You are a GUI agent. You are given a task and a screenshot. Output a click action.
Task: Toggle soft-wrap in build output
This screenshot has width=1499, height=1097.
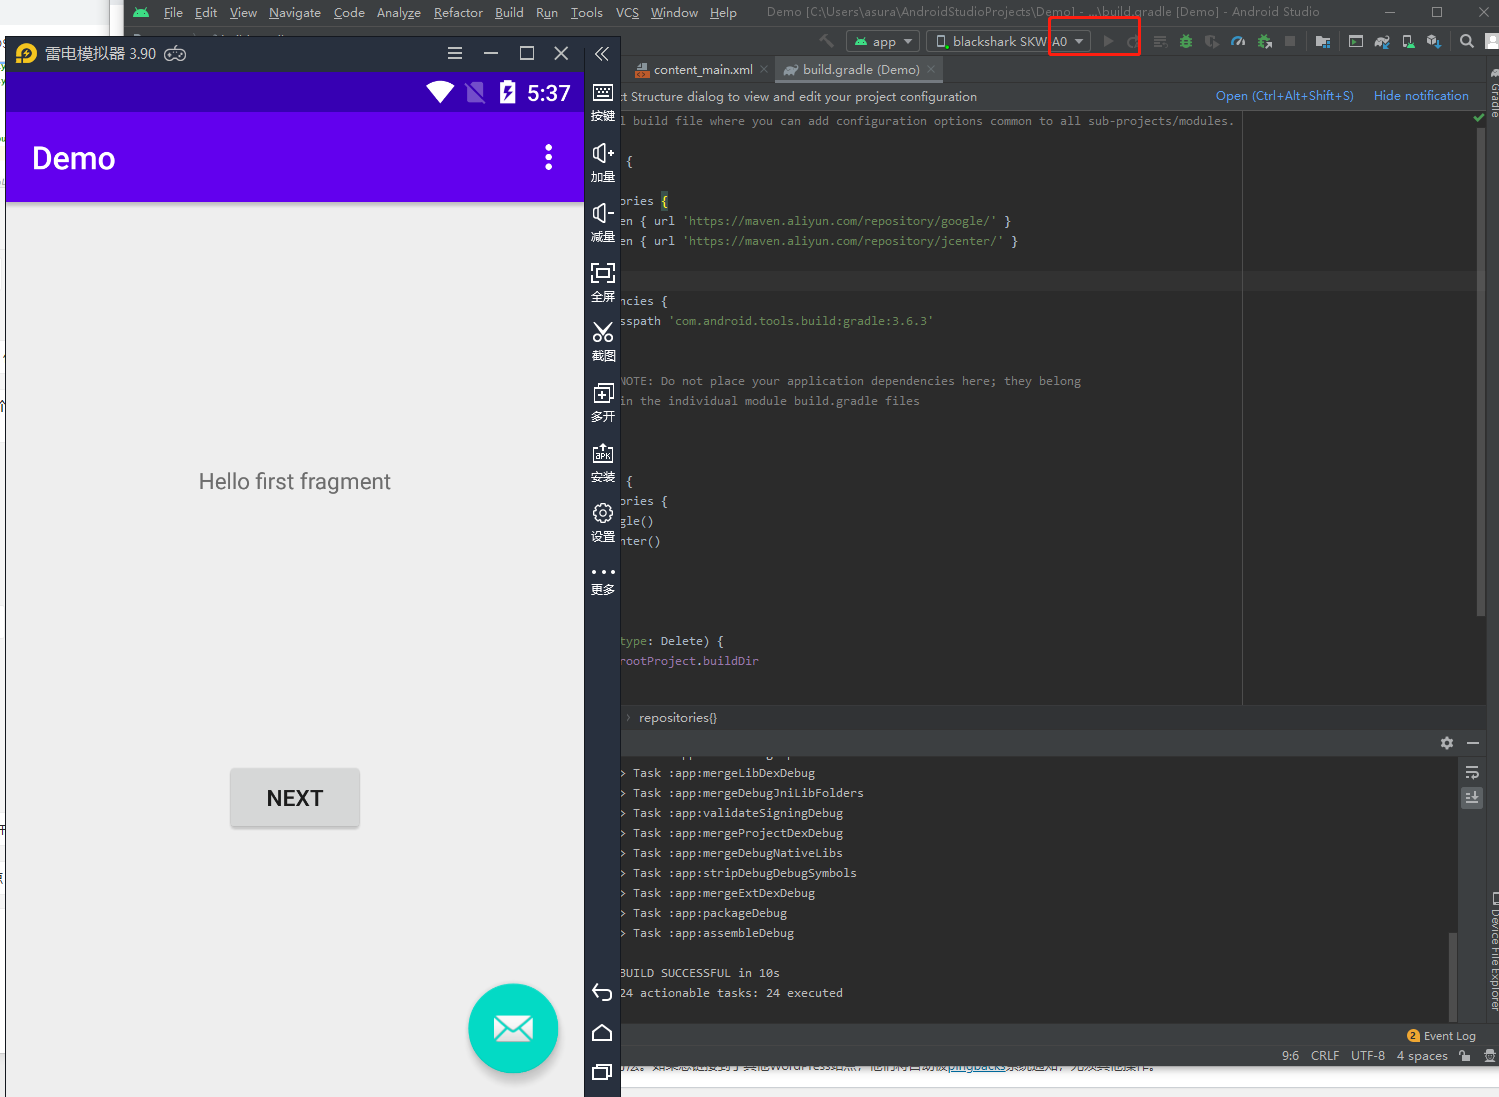1472,773
